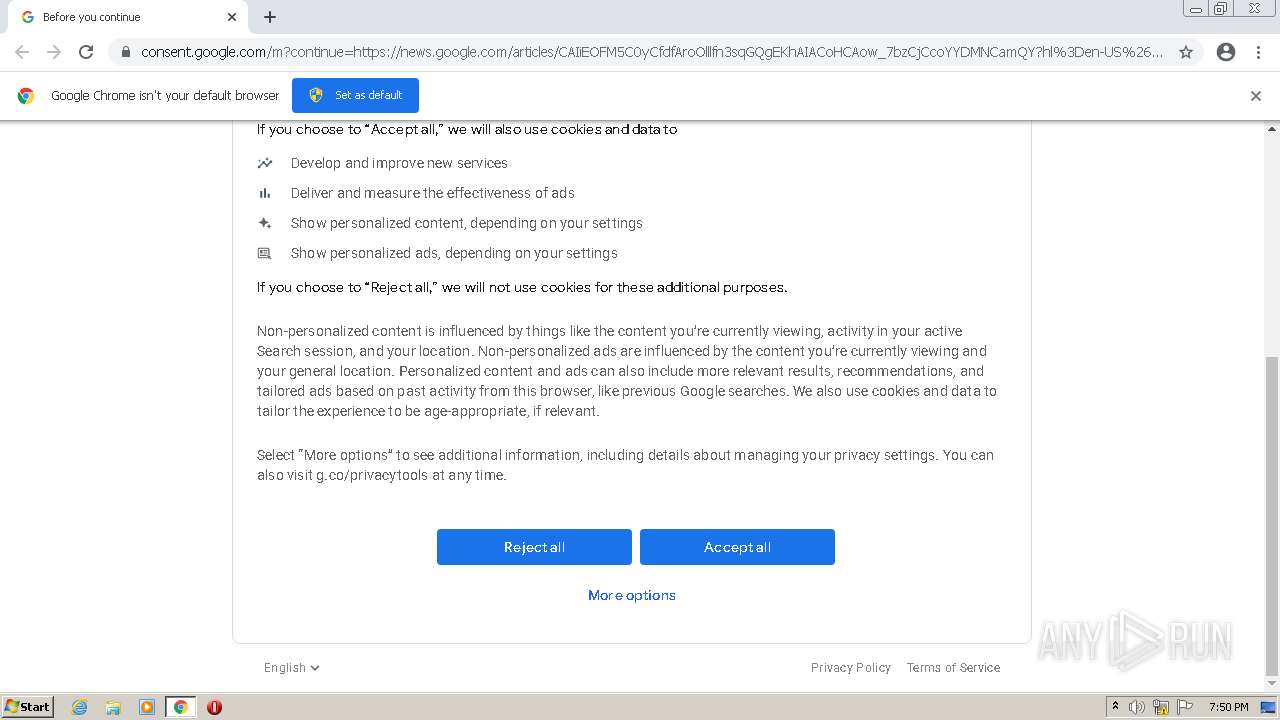Screen dimensions: 1280x720
Task: Open a new tab with the plus button
Action: pos(270,17)
